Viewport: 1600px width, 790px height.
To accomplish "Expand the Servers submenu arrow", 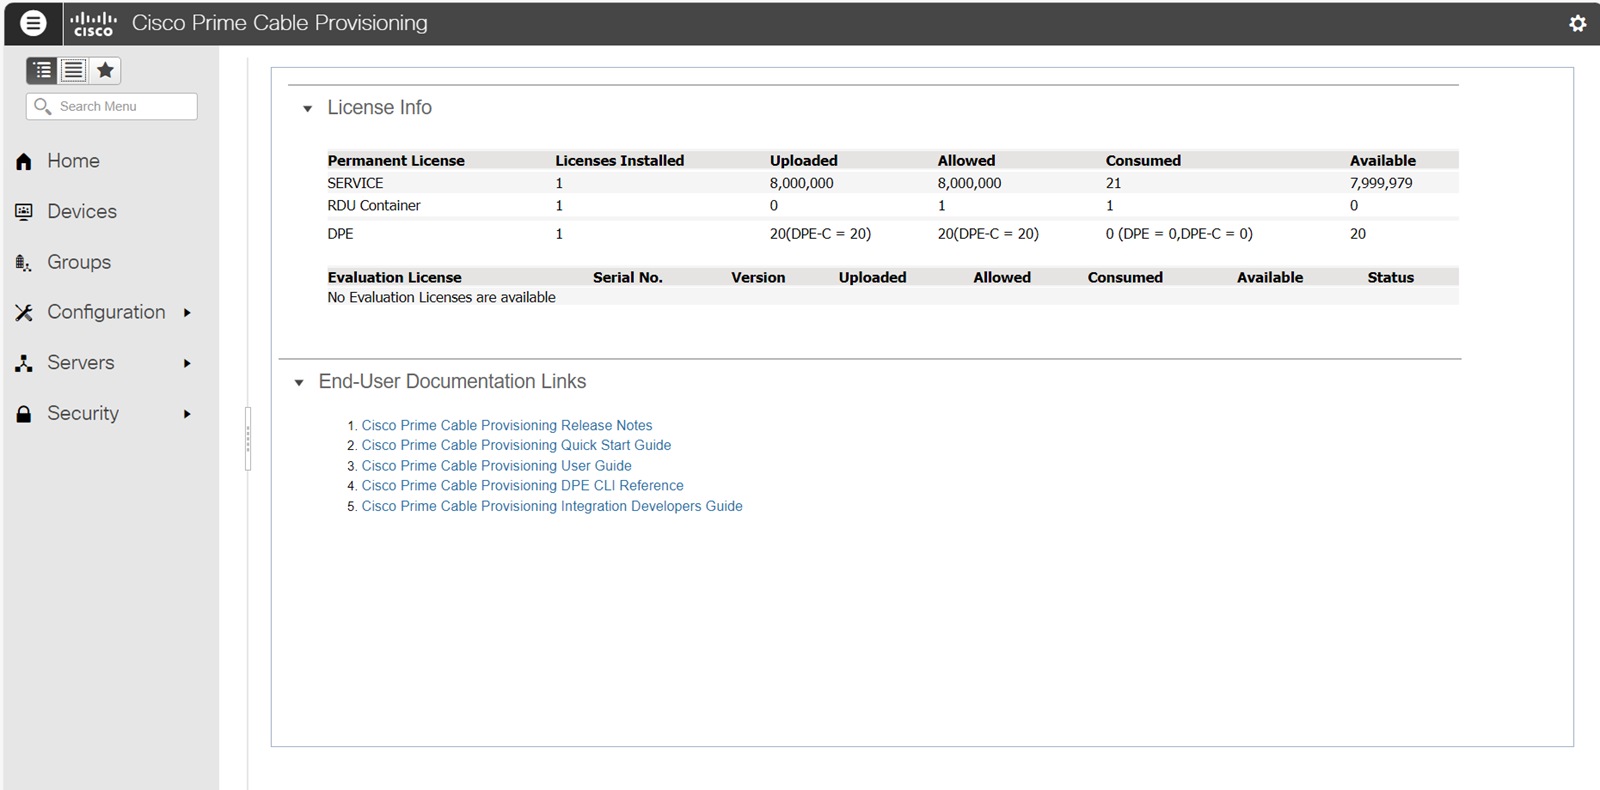I will coord(187,364).
